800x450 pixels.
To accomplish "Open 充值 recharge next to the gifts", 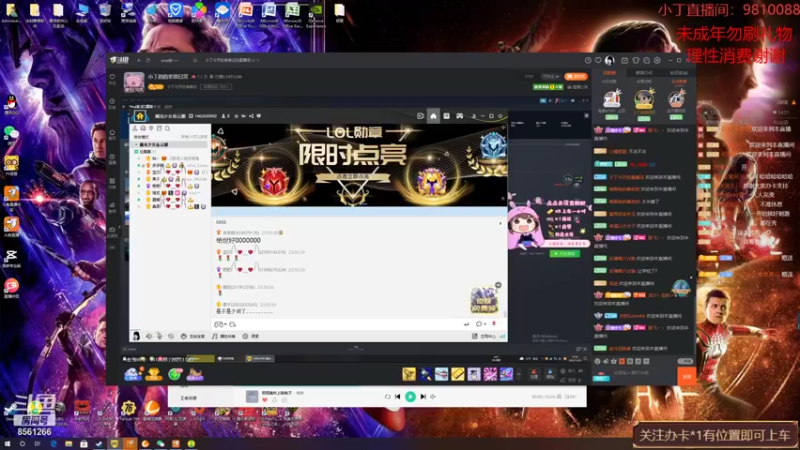I will [534, 374].
